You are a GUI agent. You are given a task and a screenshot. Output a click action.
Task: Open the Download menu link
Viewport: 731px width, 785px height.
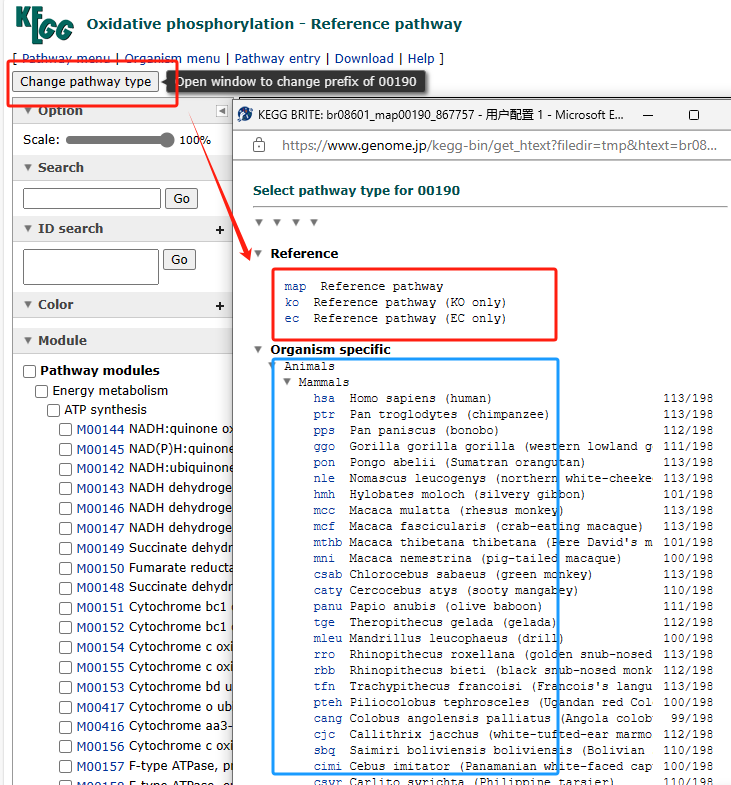tap(364, 59)
